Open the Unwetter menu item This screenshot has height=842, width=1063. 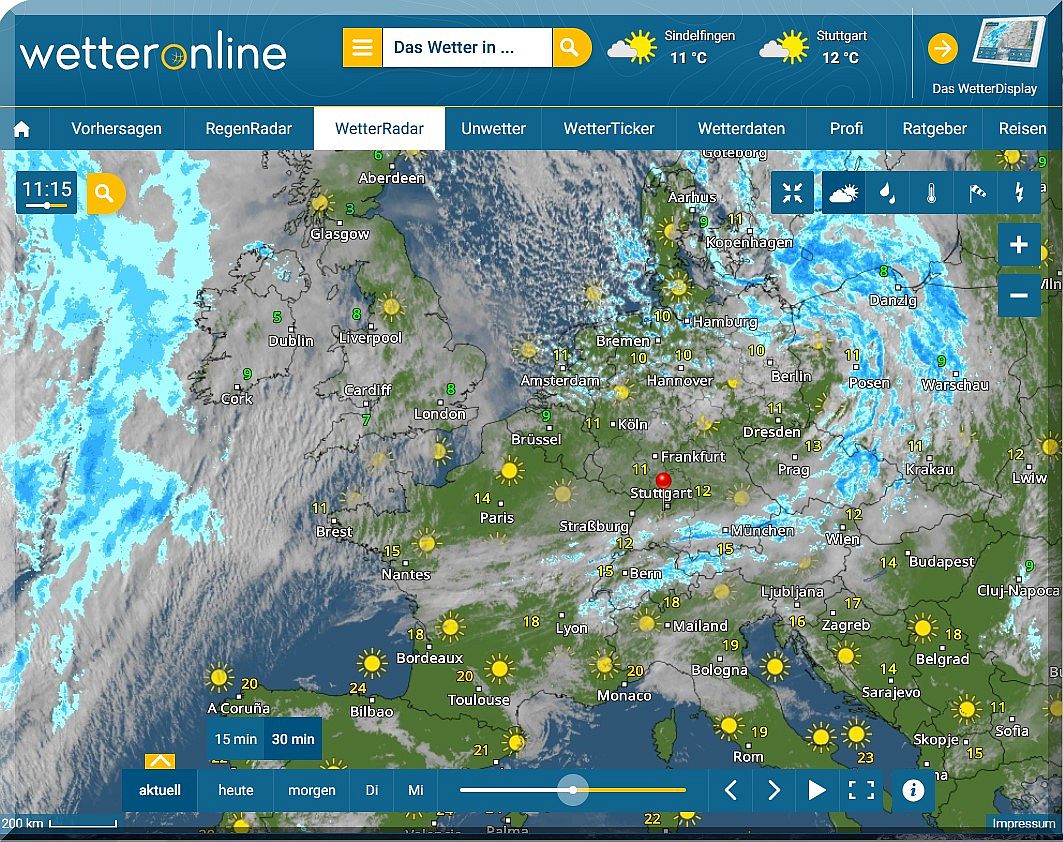pos(494,129)
